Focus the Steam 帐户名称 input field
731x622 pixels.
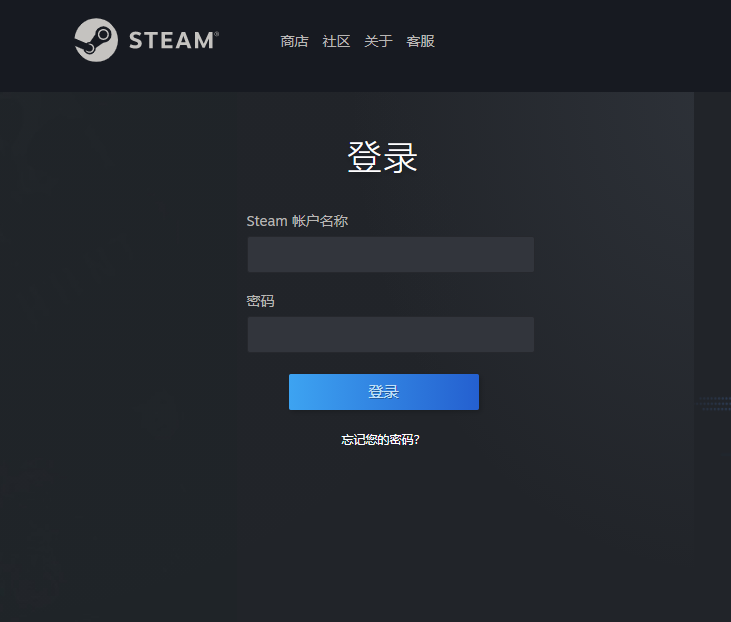point(391,255)
